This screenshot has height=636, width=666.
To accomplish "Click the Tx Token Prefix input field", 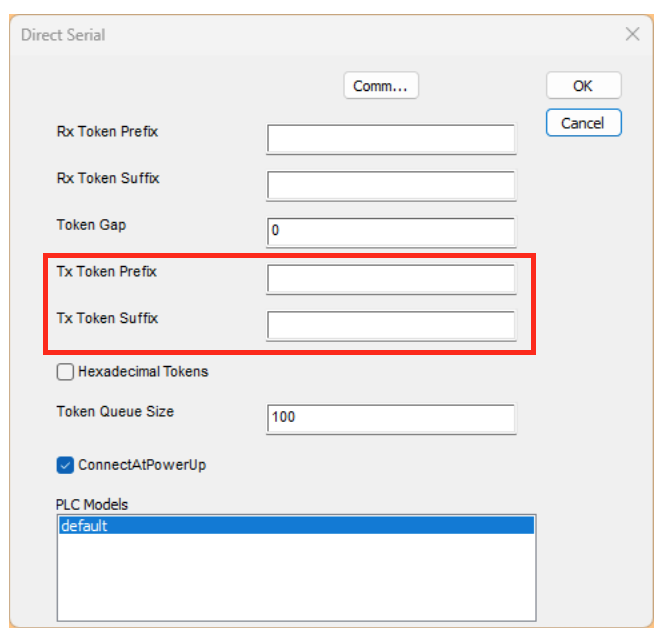I will click(x=391, y=278).
